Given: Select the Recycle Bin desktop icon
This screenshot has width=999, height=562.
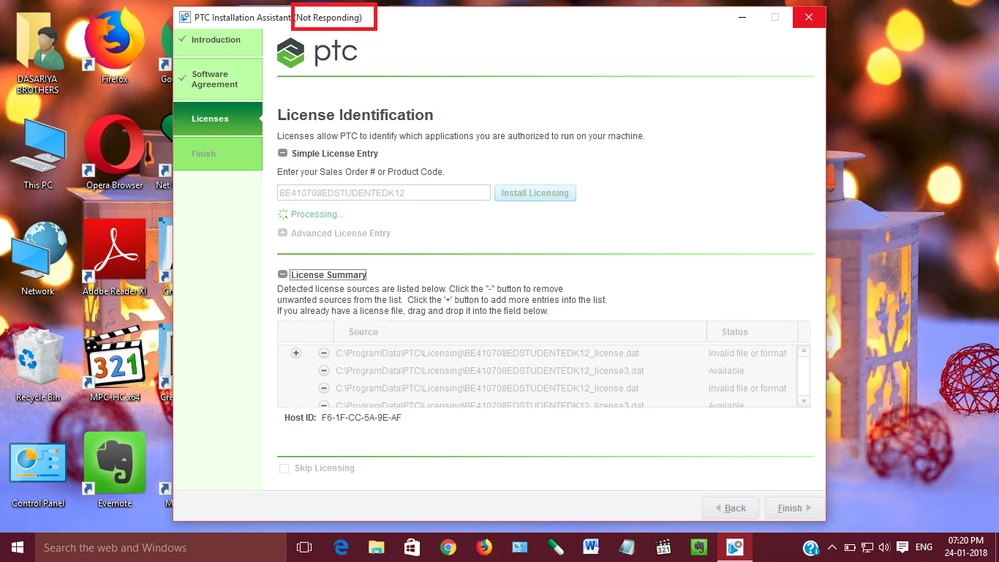Looking at the screenshot, I should point(38,364).
